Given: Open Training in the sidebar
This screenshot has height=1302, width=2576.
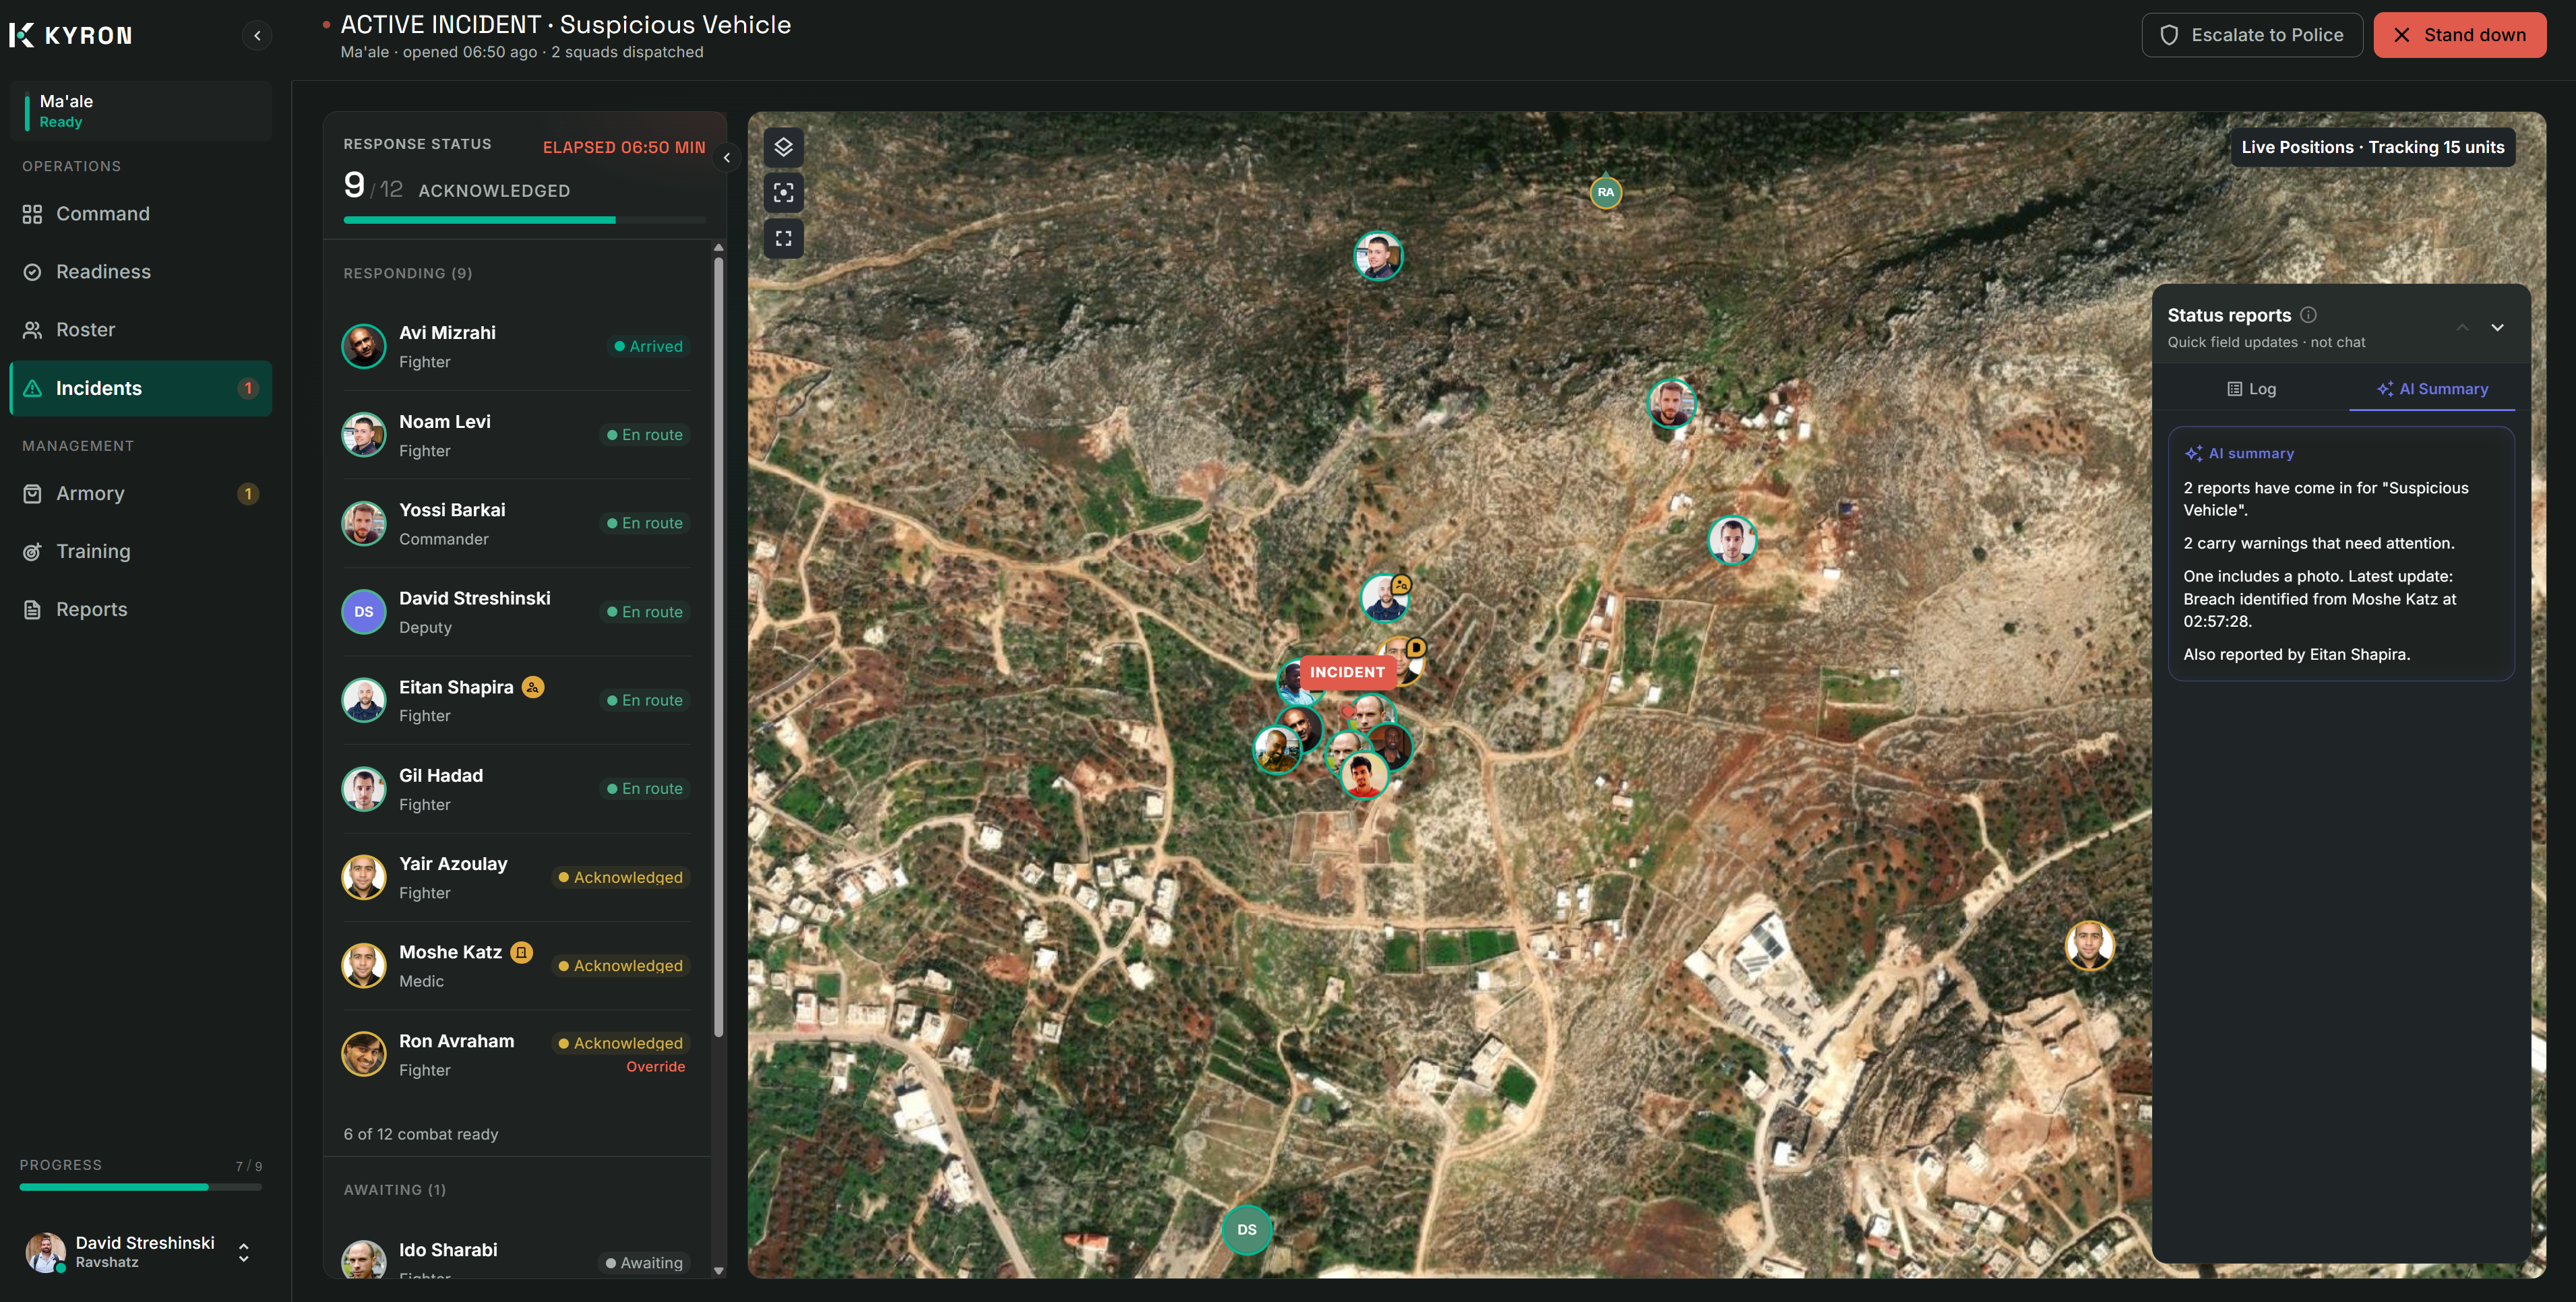Looking at the screenshot, I should [x=141, y=552].
